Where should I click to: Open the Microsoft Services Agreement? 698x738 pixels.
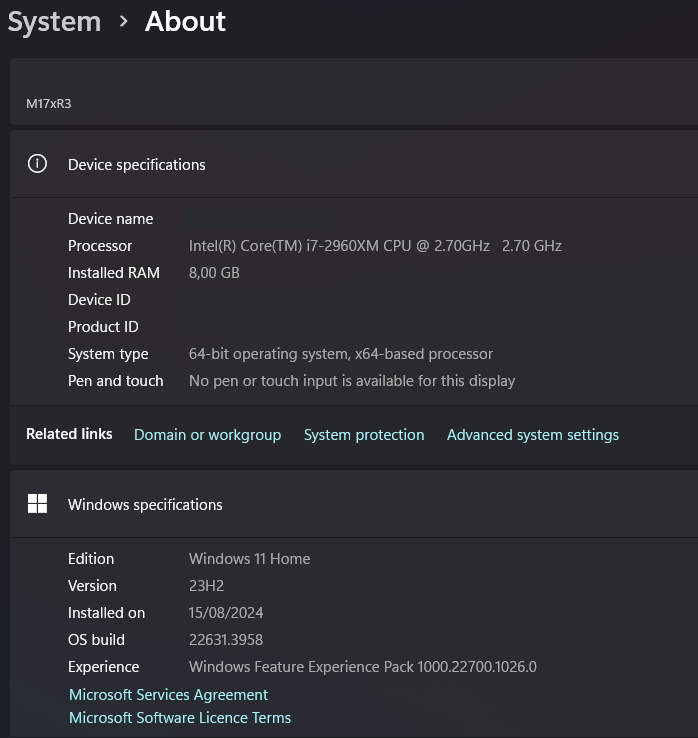[168, 694]
